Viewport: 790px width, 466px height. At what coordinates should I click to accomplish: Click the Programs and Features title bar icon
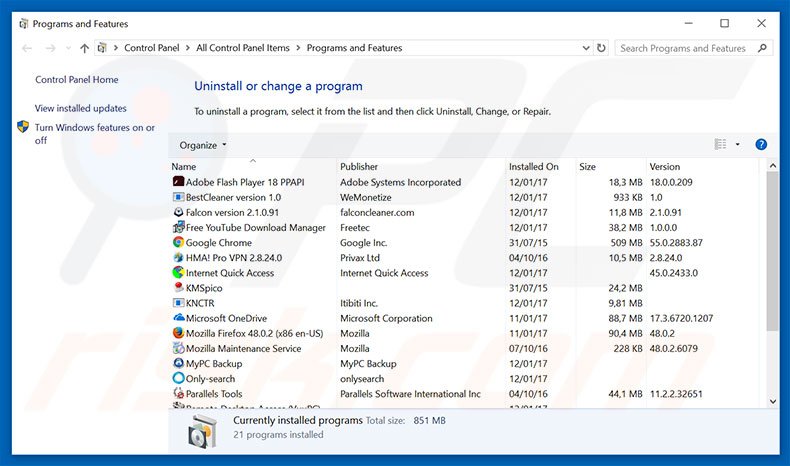(24, 24)
